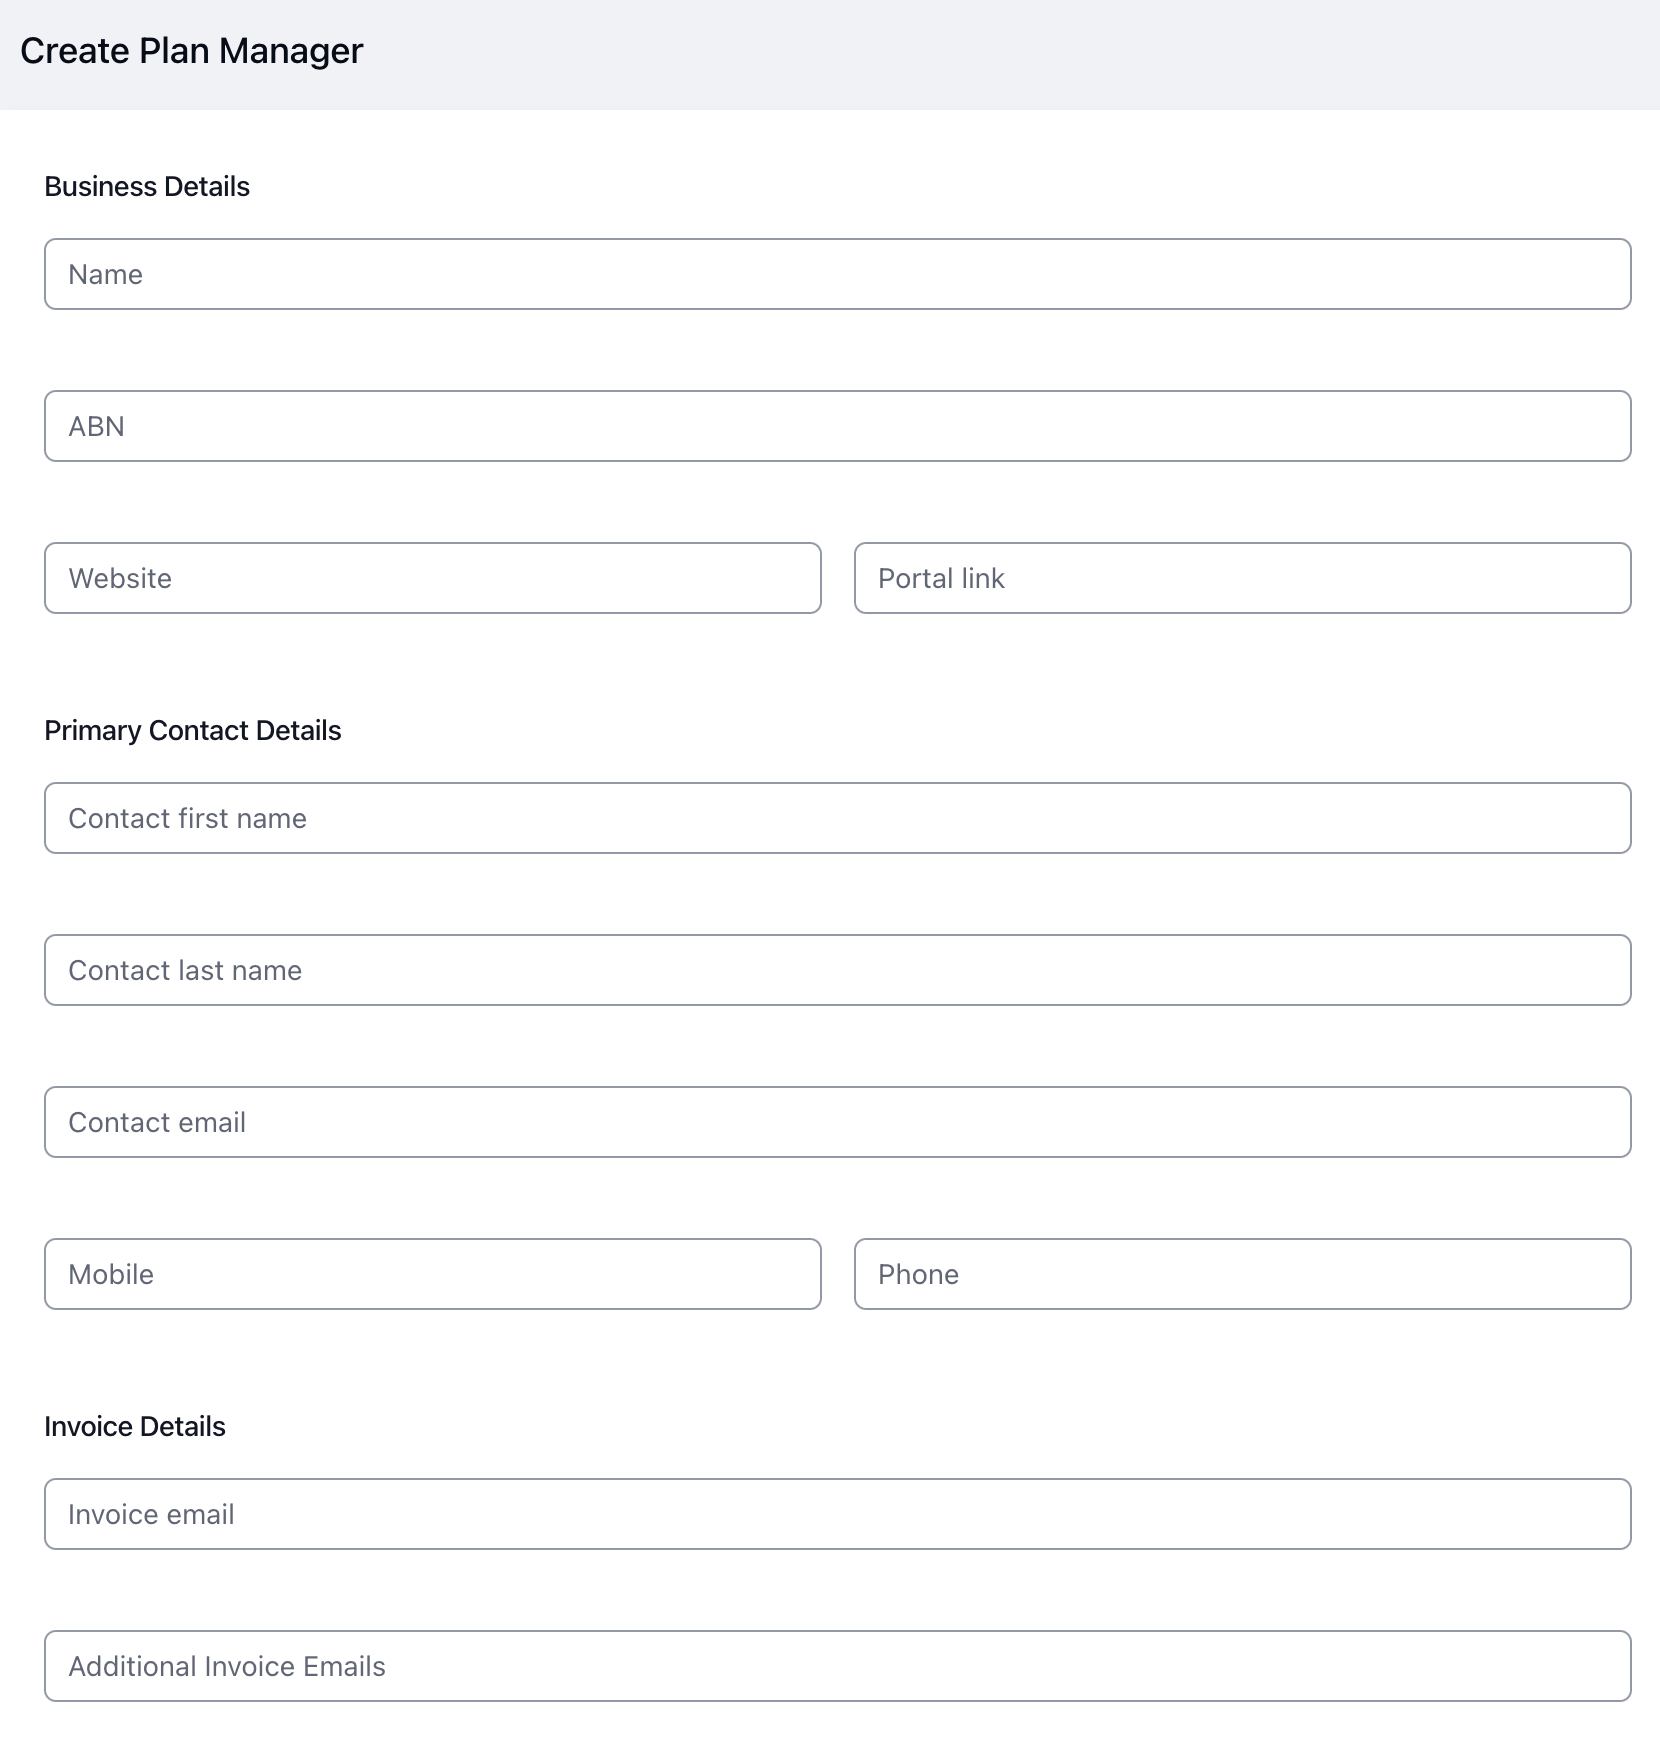This screenshot has height=1746, width=1660.
Task: Click the Phone placeholder text
Action: (x=918, y=1275)
